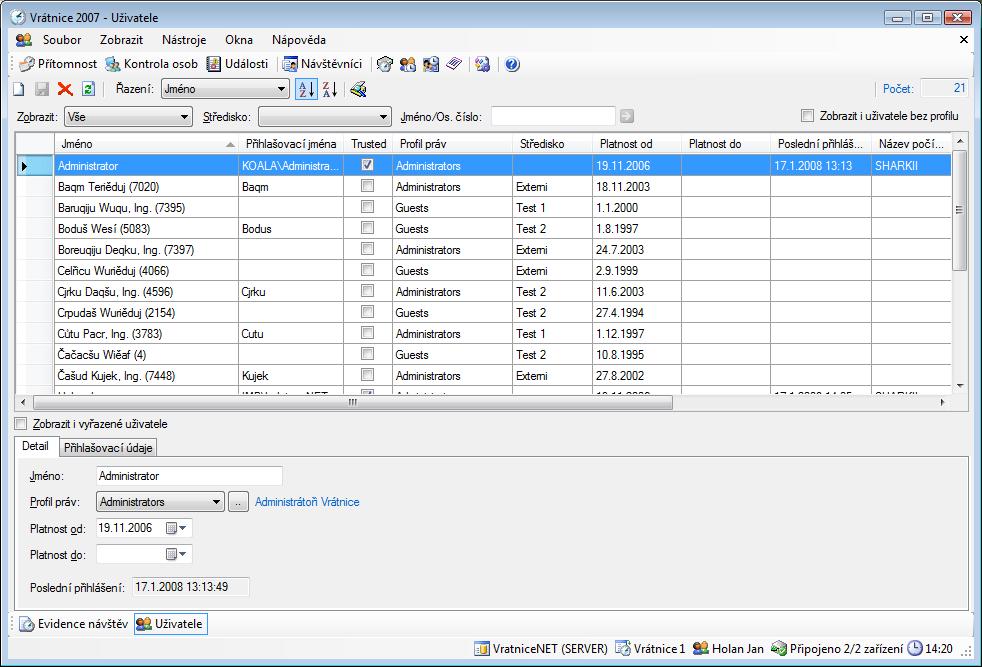The height and width of the screenshot is (667, 982).
Task: Open the calendar picker for Platnost od
Action: click(176, 529)
